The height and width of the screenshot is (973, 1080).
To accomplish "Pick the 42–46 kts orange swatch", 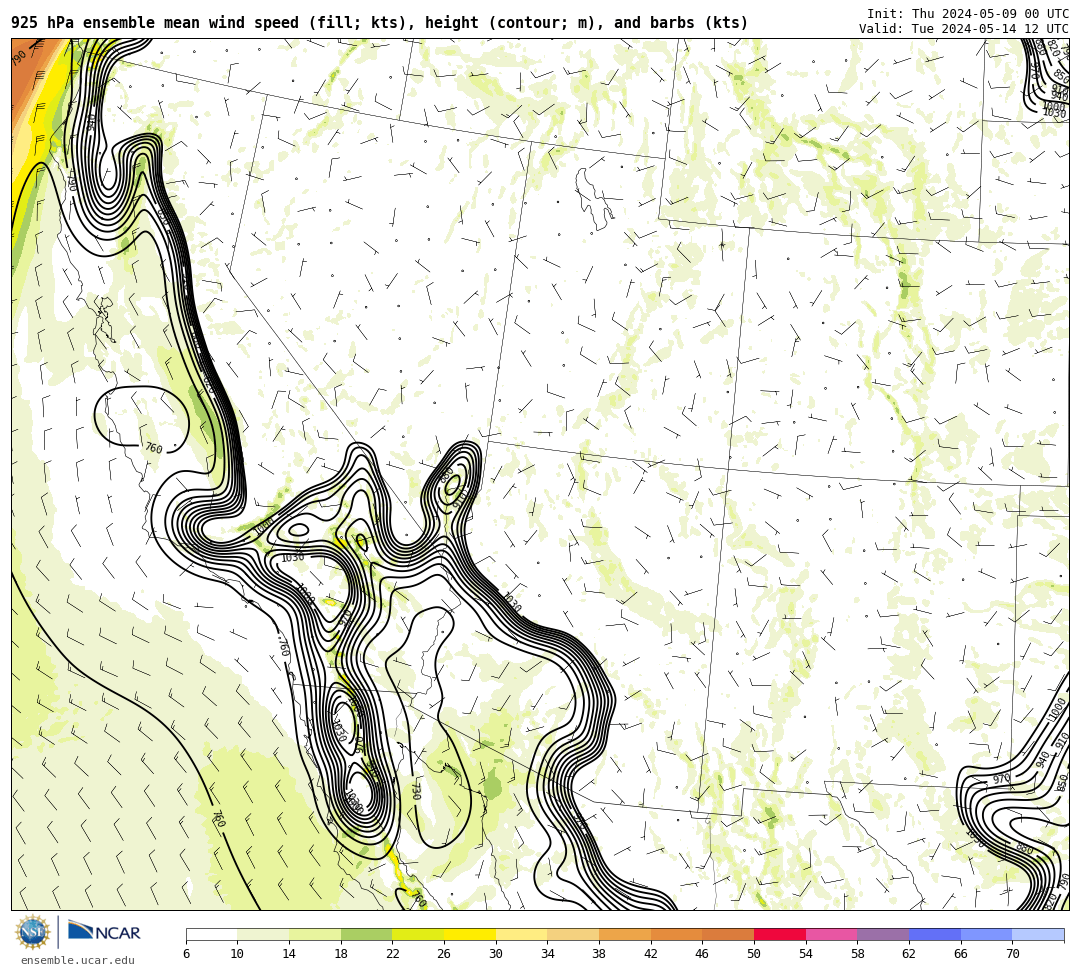I will [676, 934].
